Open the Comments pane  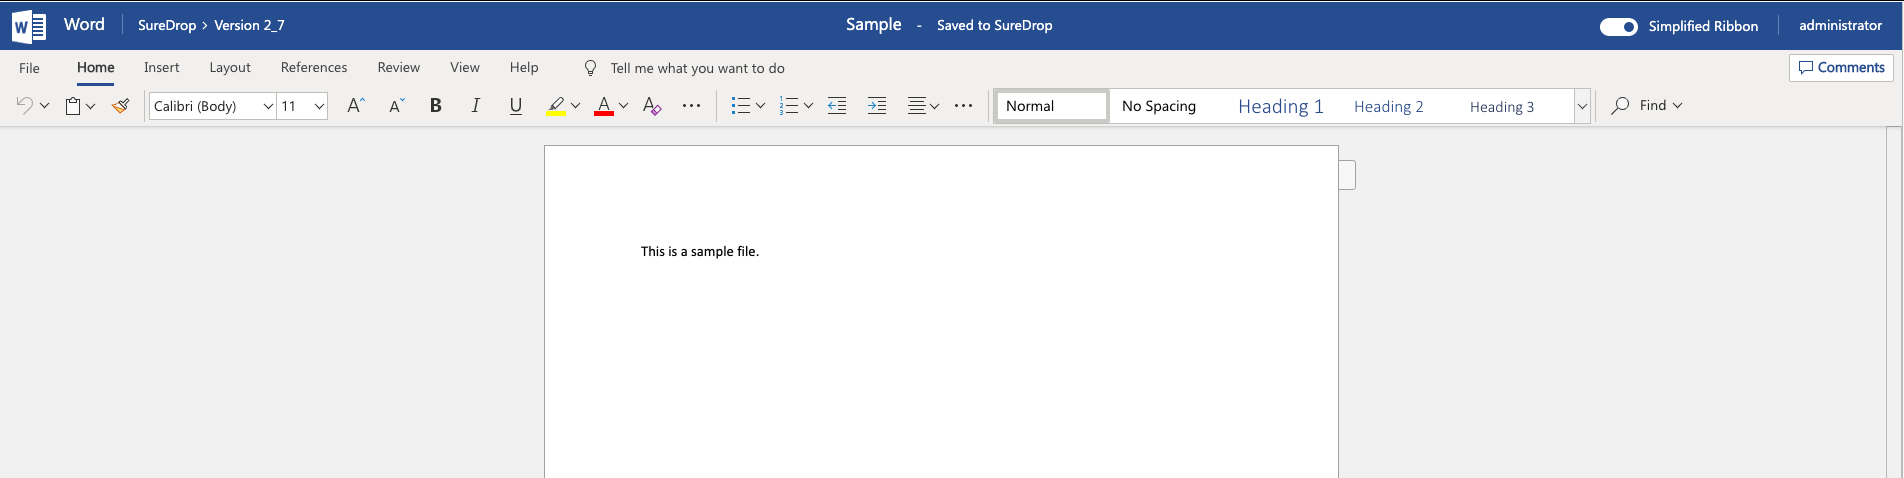tap(1841, 67)
